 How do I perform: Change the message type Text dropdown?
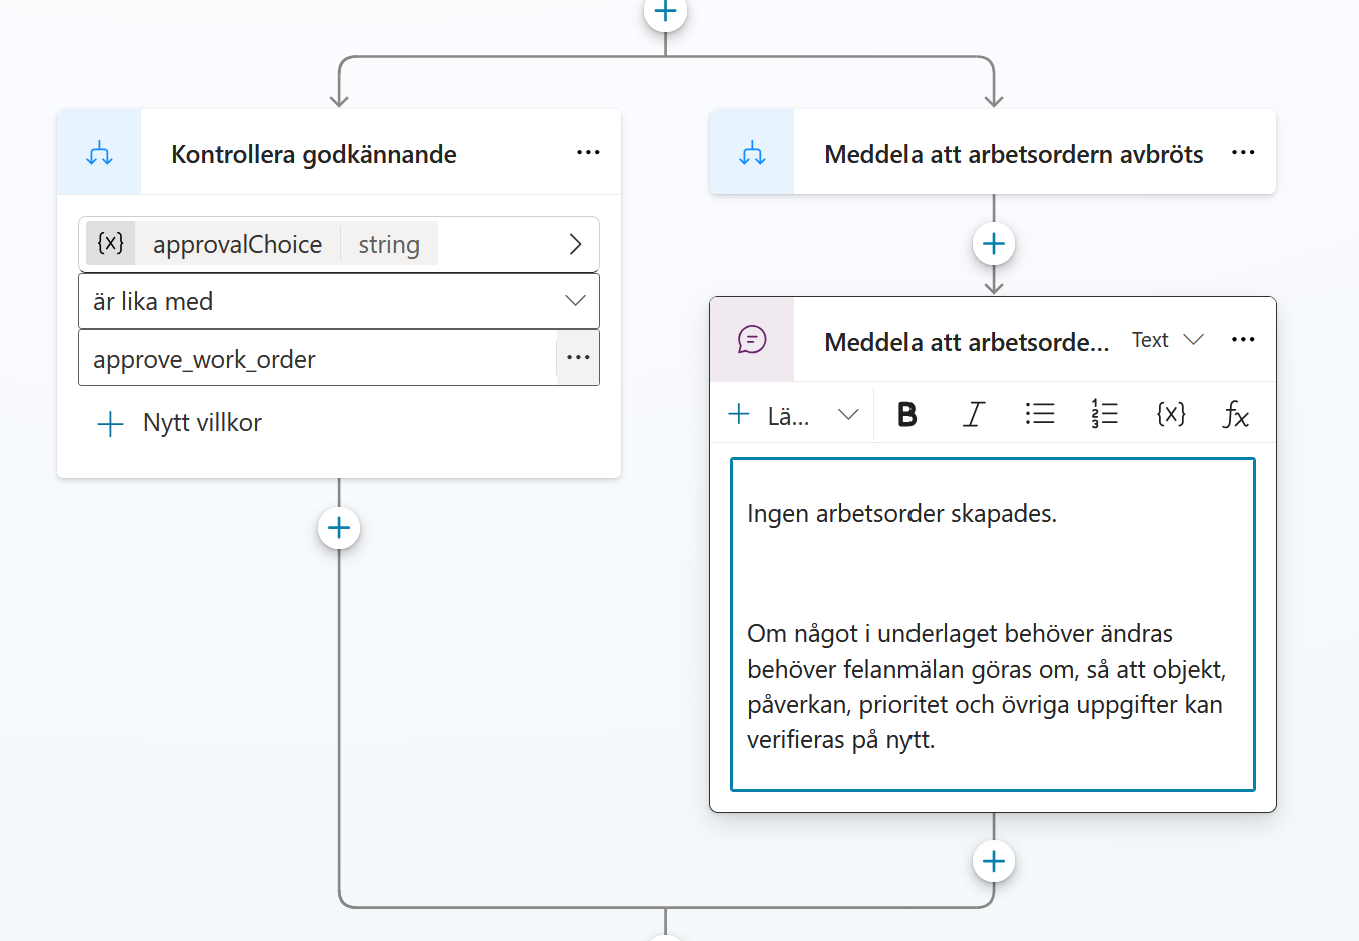coord(1167,340)
